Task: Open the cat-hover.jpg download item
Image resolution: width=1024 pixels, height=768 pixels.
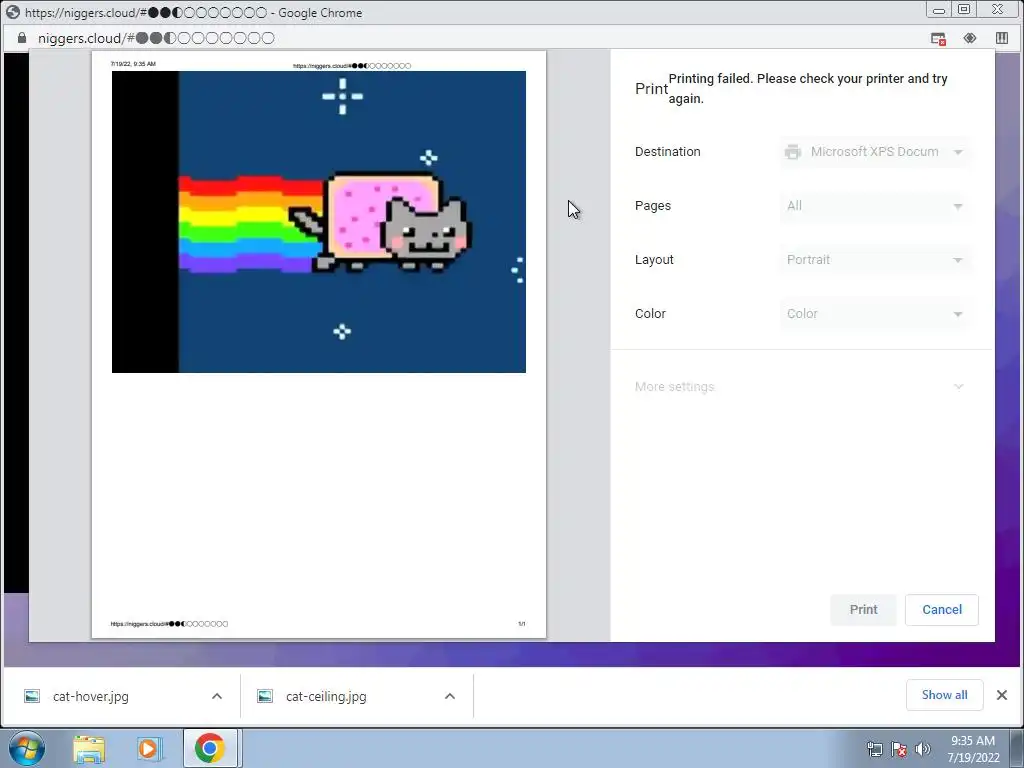Action: point(91,696)
